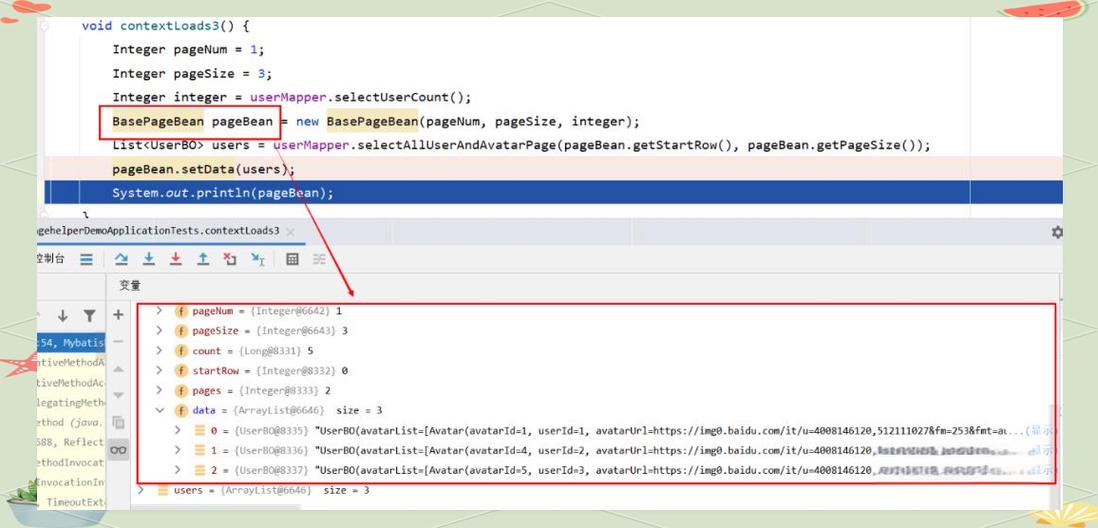Click the Run to Cursor icon
Screen dimensions: 1098x528
tap(258, 259)
